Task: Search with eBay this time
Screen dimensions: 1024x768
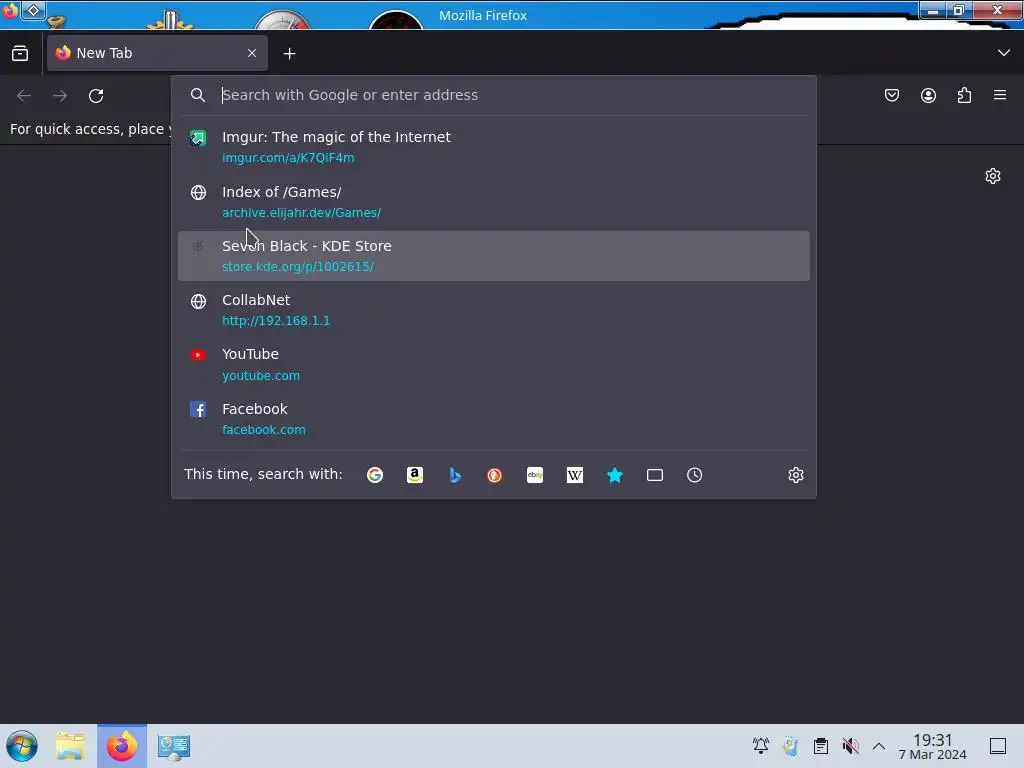Action: [x=535, y=475]
